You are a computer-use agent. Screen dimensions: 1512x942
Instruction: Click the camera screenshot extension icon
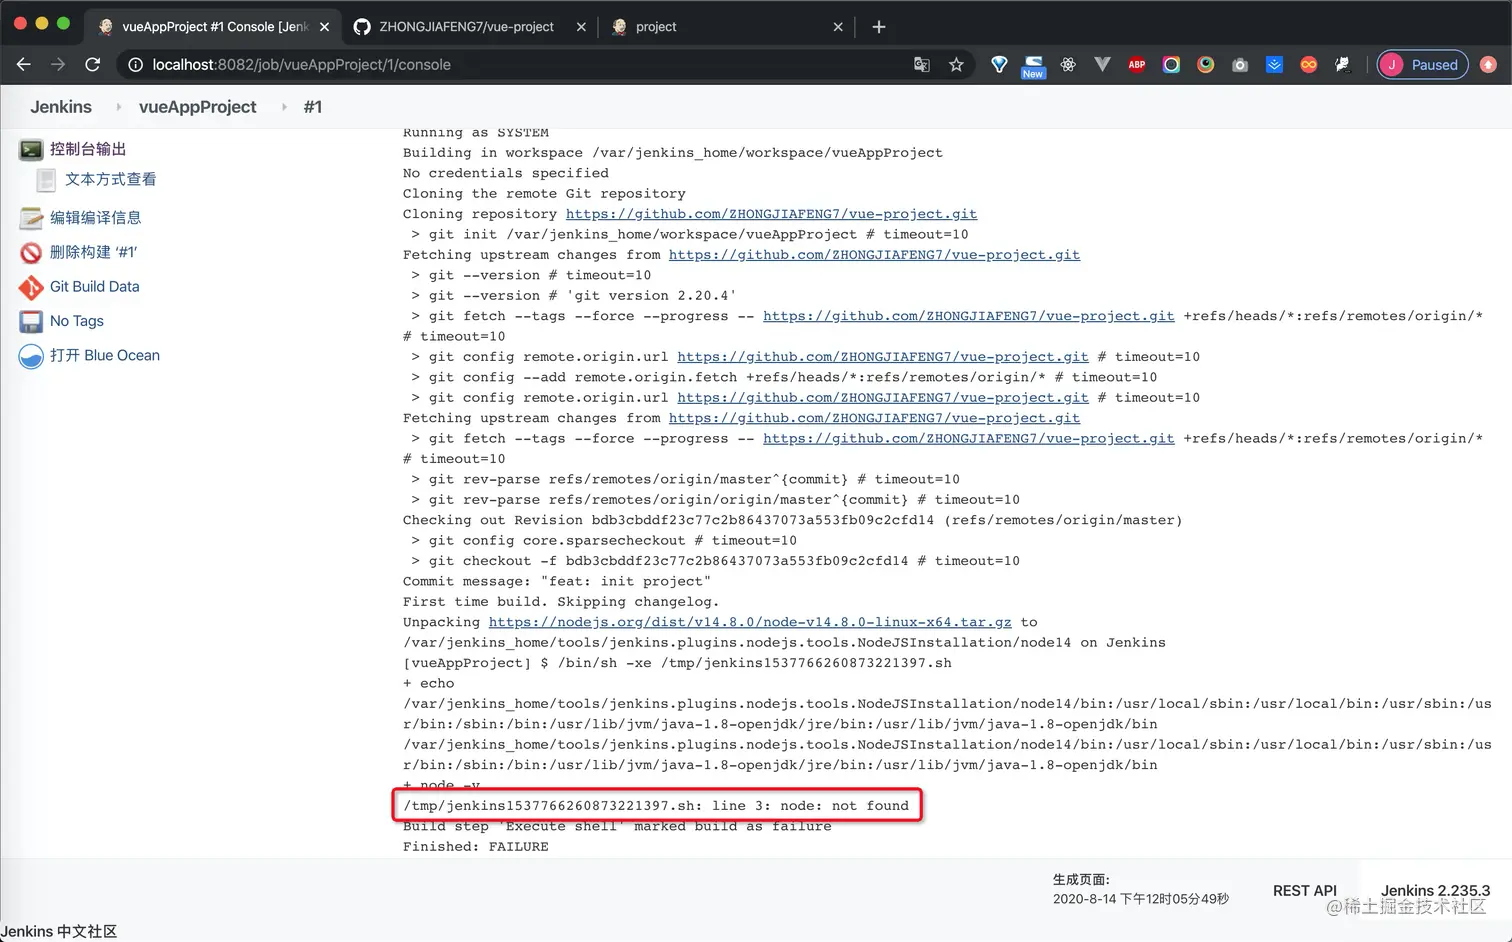click(x=1240, y=65)
